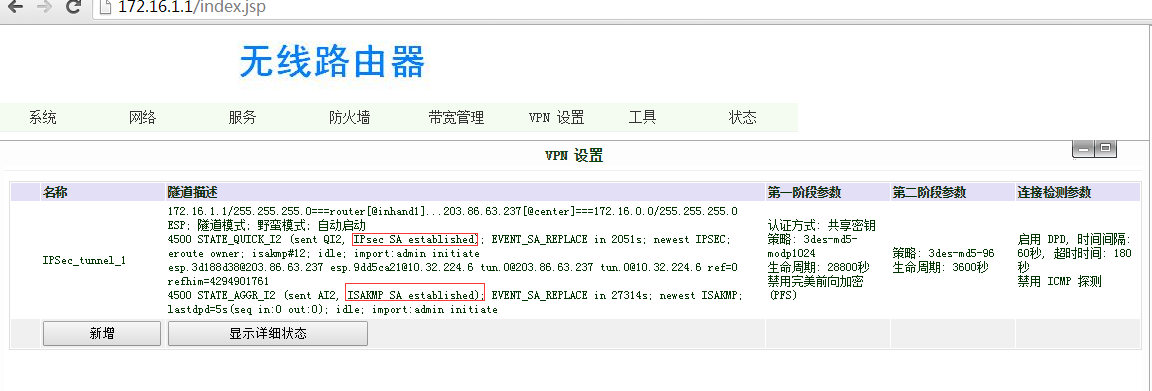Open the VPN 设置 menu in navigation bar

tap(556, 118)
